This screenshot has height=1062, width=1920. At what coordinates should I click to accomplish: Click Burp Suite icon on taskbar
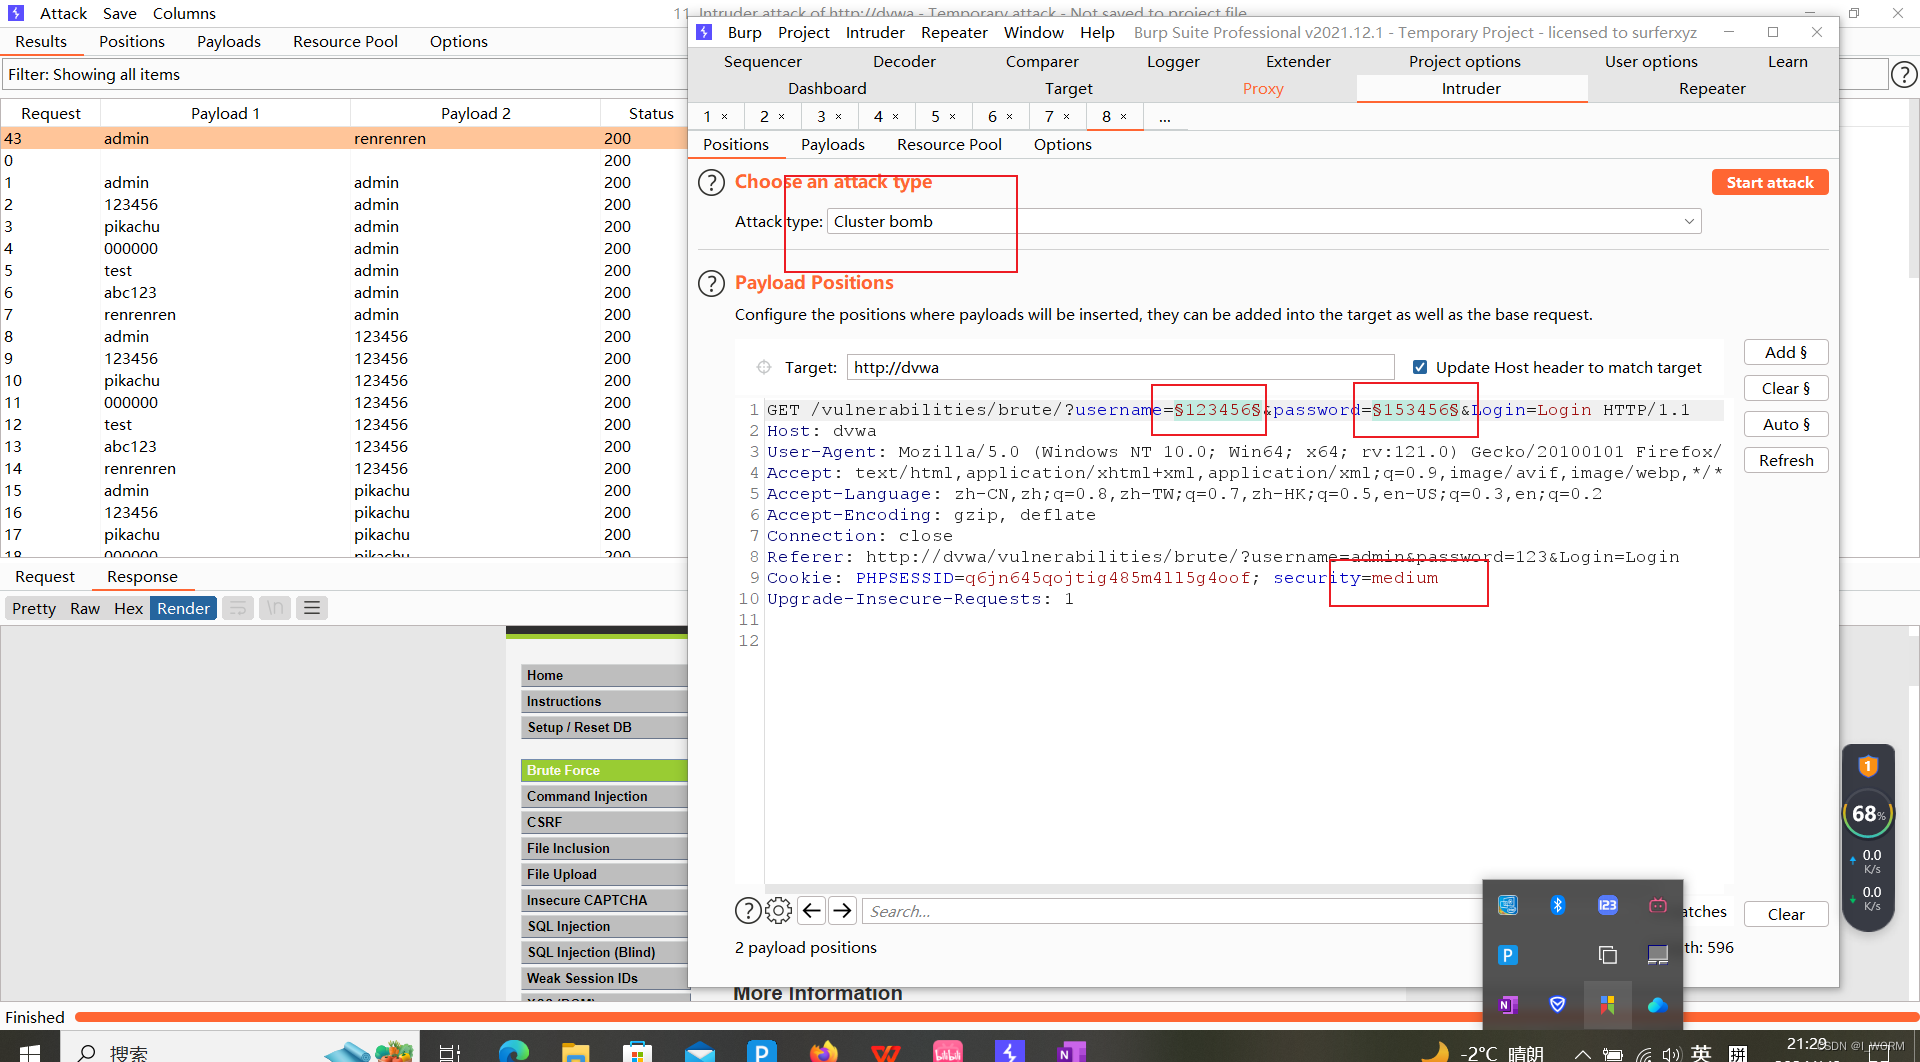(1010, 1050)
